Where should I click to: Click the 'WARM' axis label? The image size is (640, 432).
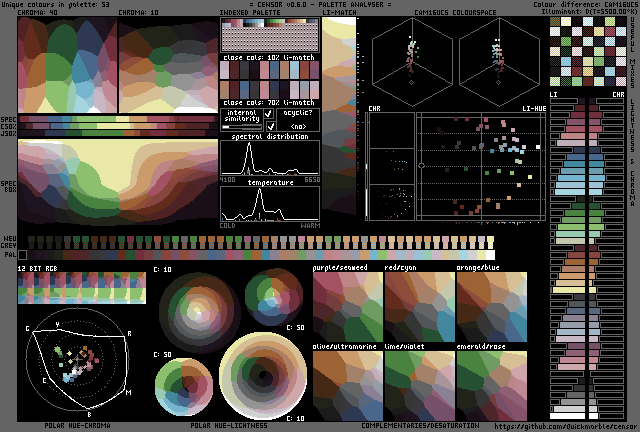tap(310, 225)
